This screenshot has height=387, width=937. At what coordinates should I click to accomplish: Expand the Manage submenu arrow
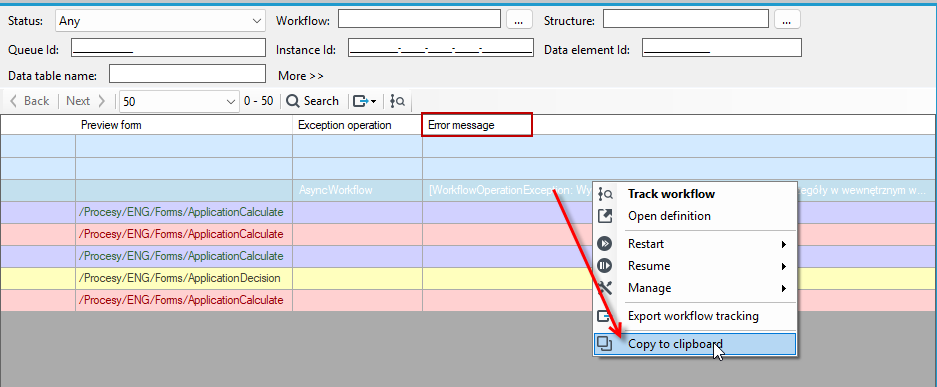(x=783, y=288)
